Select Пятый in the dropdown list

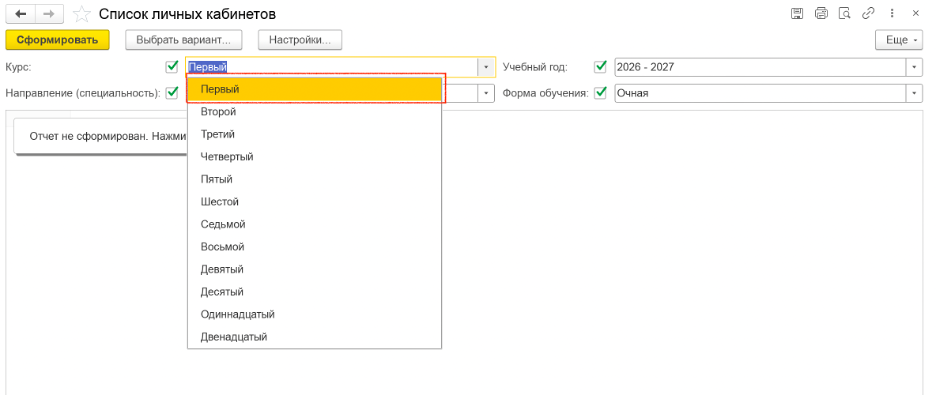point(315,179)
